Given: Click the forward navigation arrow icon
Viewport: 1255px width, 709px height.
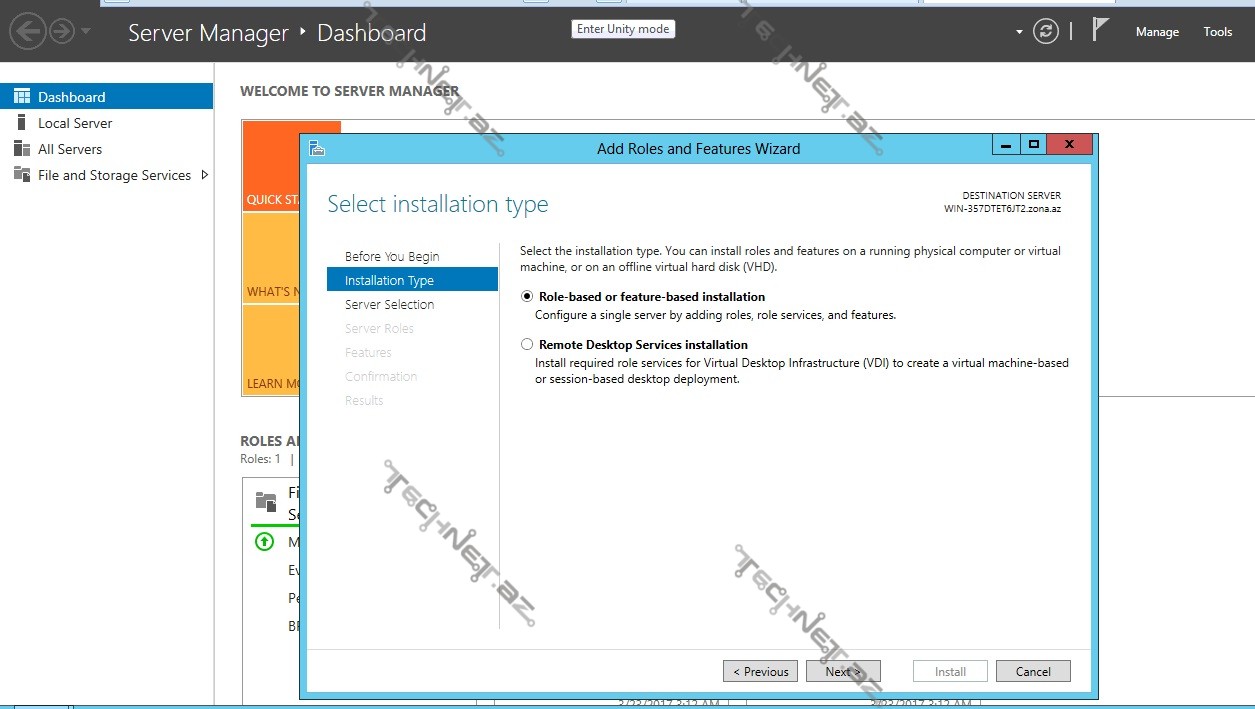Looking at the screenshot, I should [x=62, y=32].
